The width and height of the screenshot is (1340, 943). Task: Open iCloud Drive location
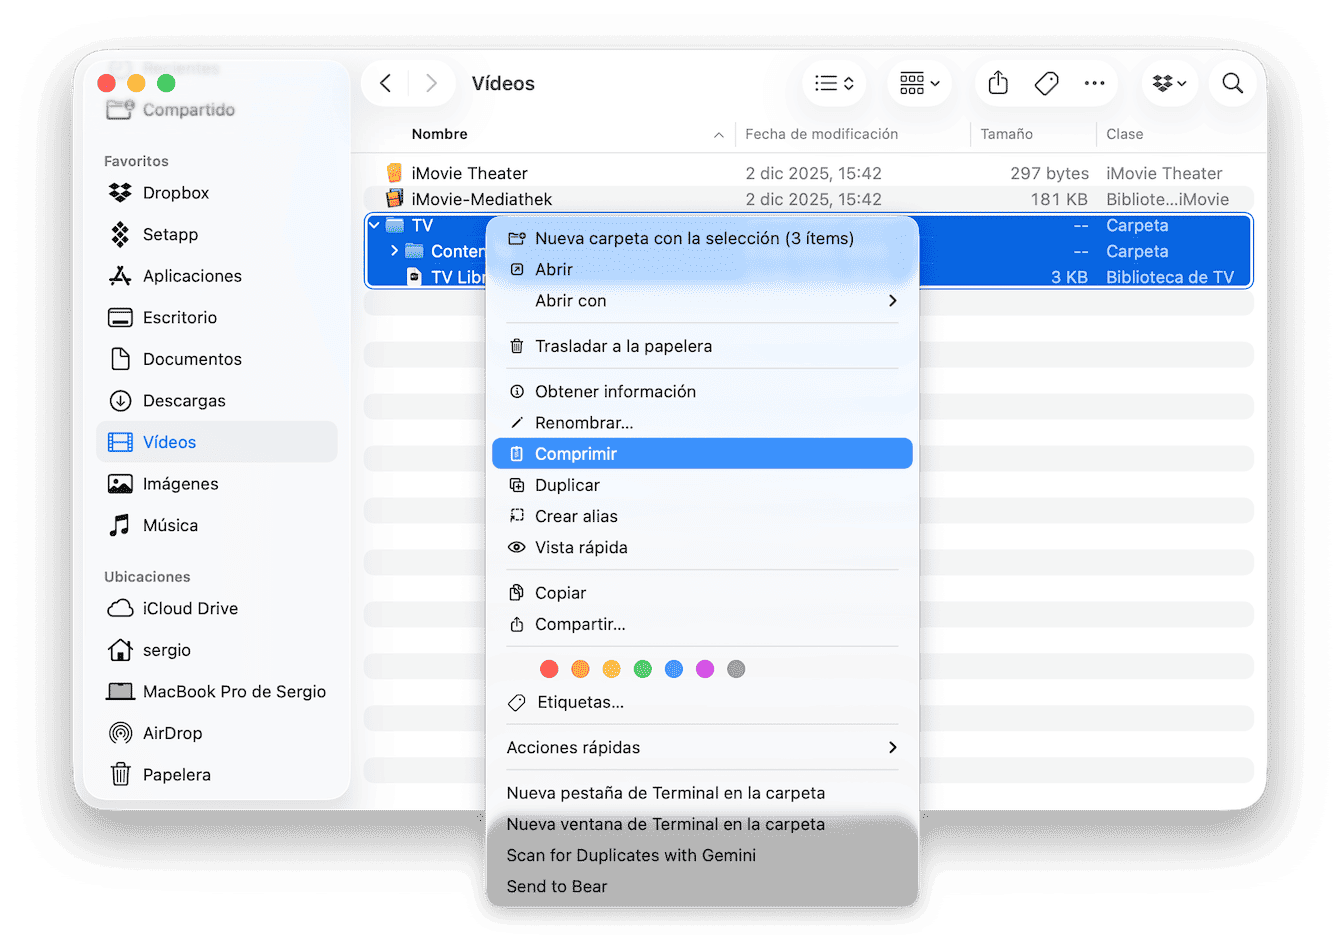pyautogui.click(x=217, y=609)
